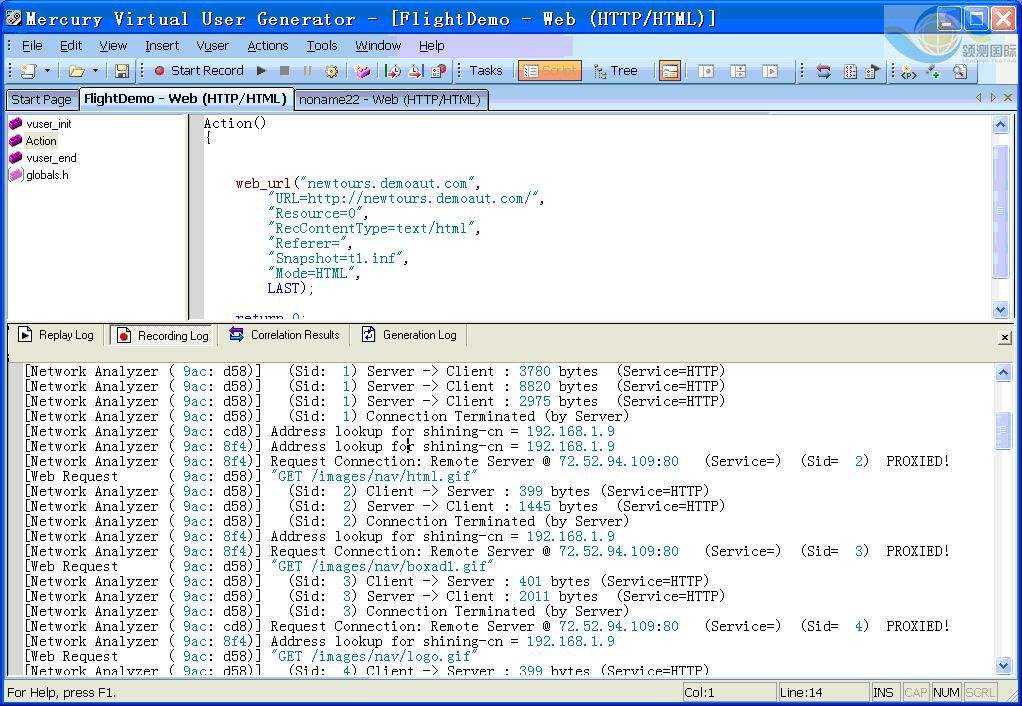
Task: Expand the arrow beside the Open folder icon
Action: point(95,71)
